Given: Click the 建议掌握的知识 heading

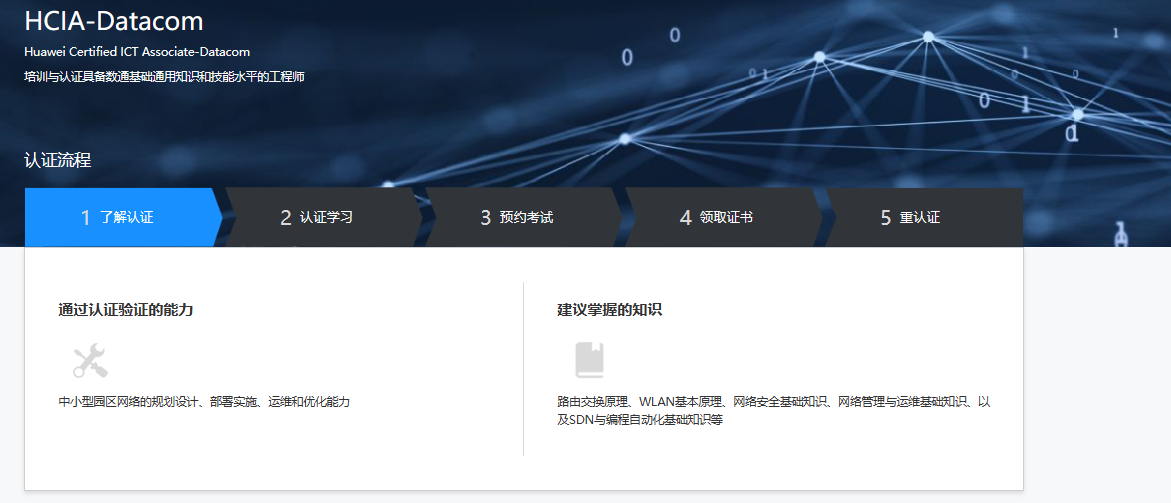Looking at the screenshot, I should click(x=609, y=310).
